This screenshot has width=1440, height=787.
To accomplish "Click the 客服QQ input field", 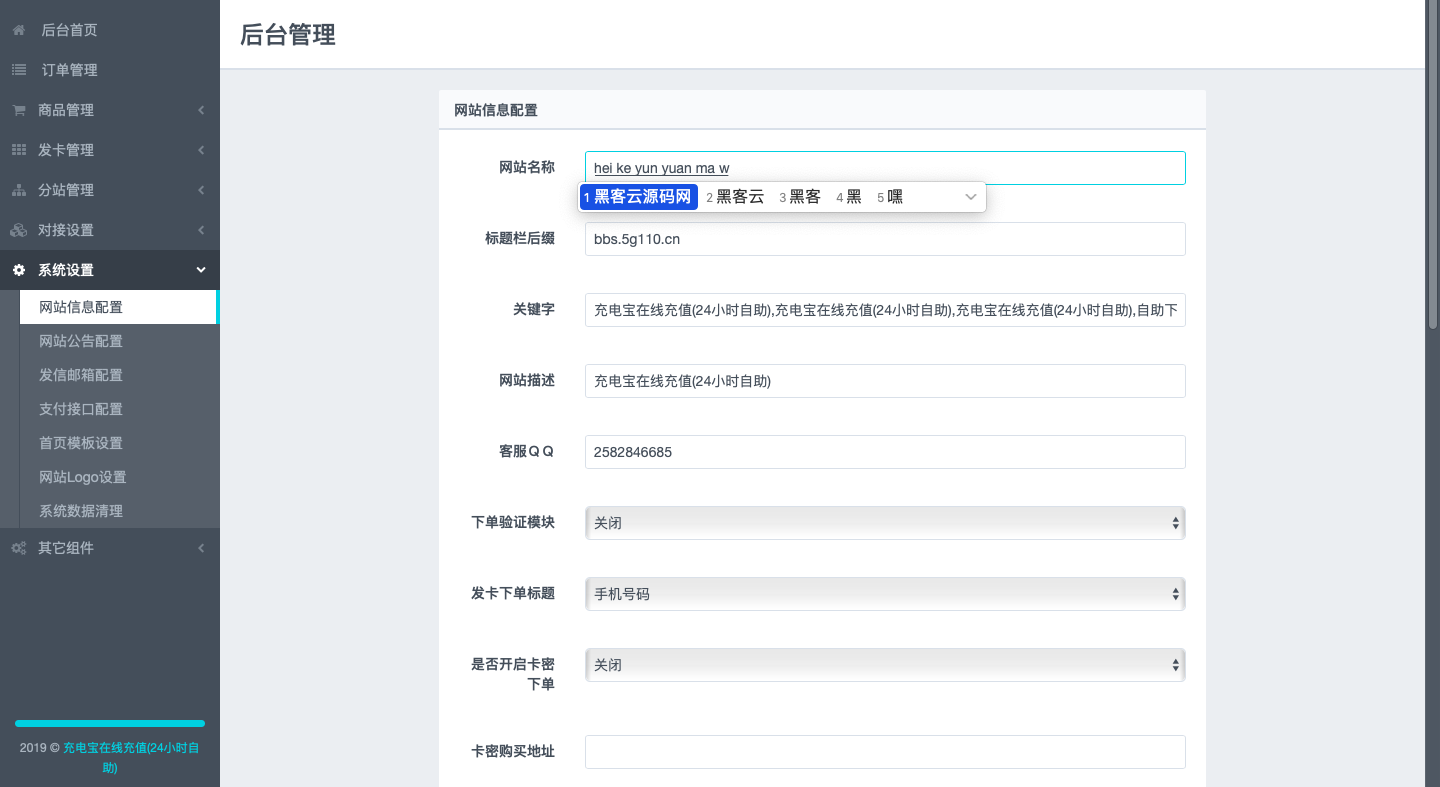I will coord(884,452).
